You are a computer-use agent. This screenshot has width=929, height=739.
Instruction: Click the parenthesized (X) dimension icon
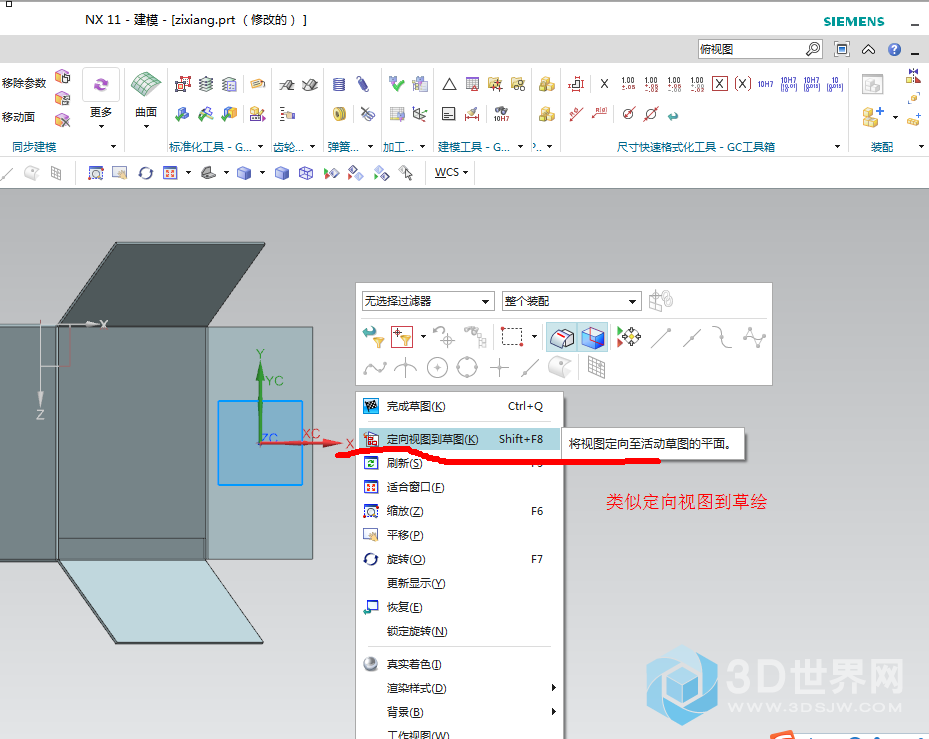click(742, 84)
